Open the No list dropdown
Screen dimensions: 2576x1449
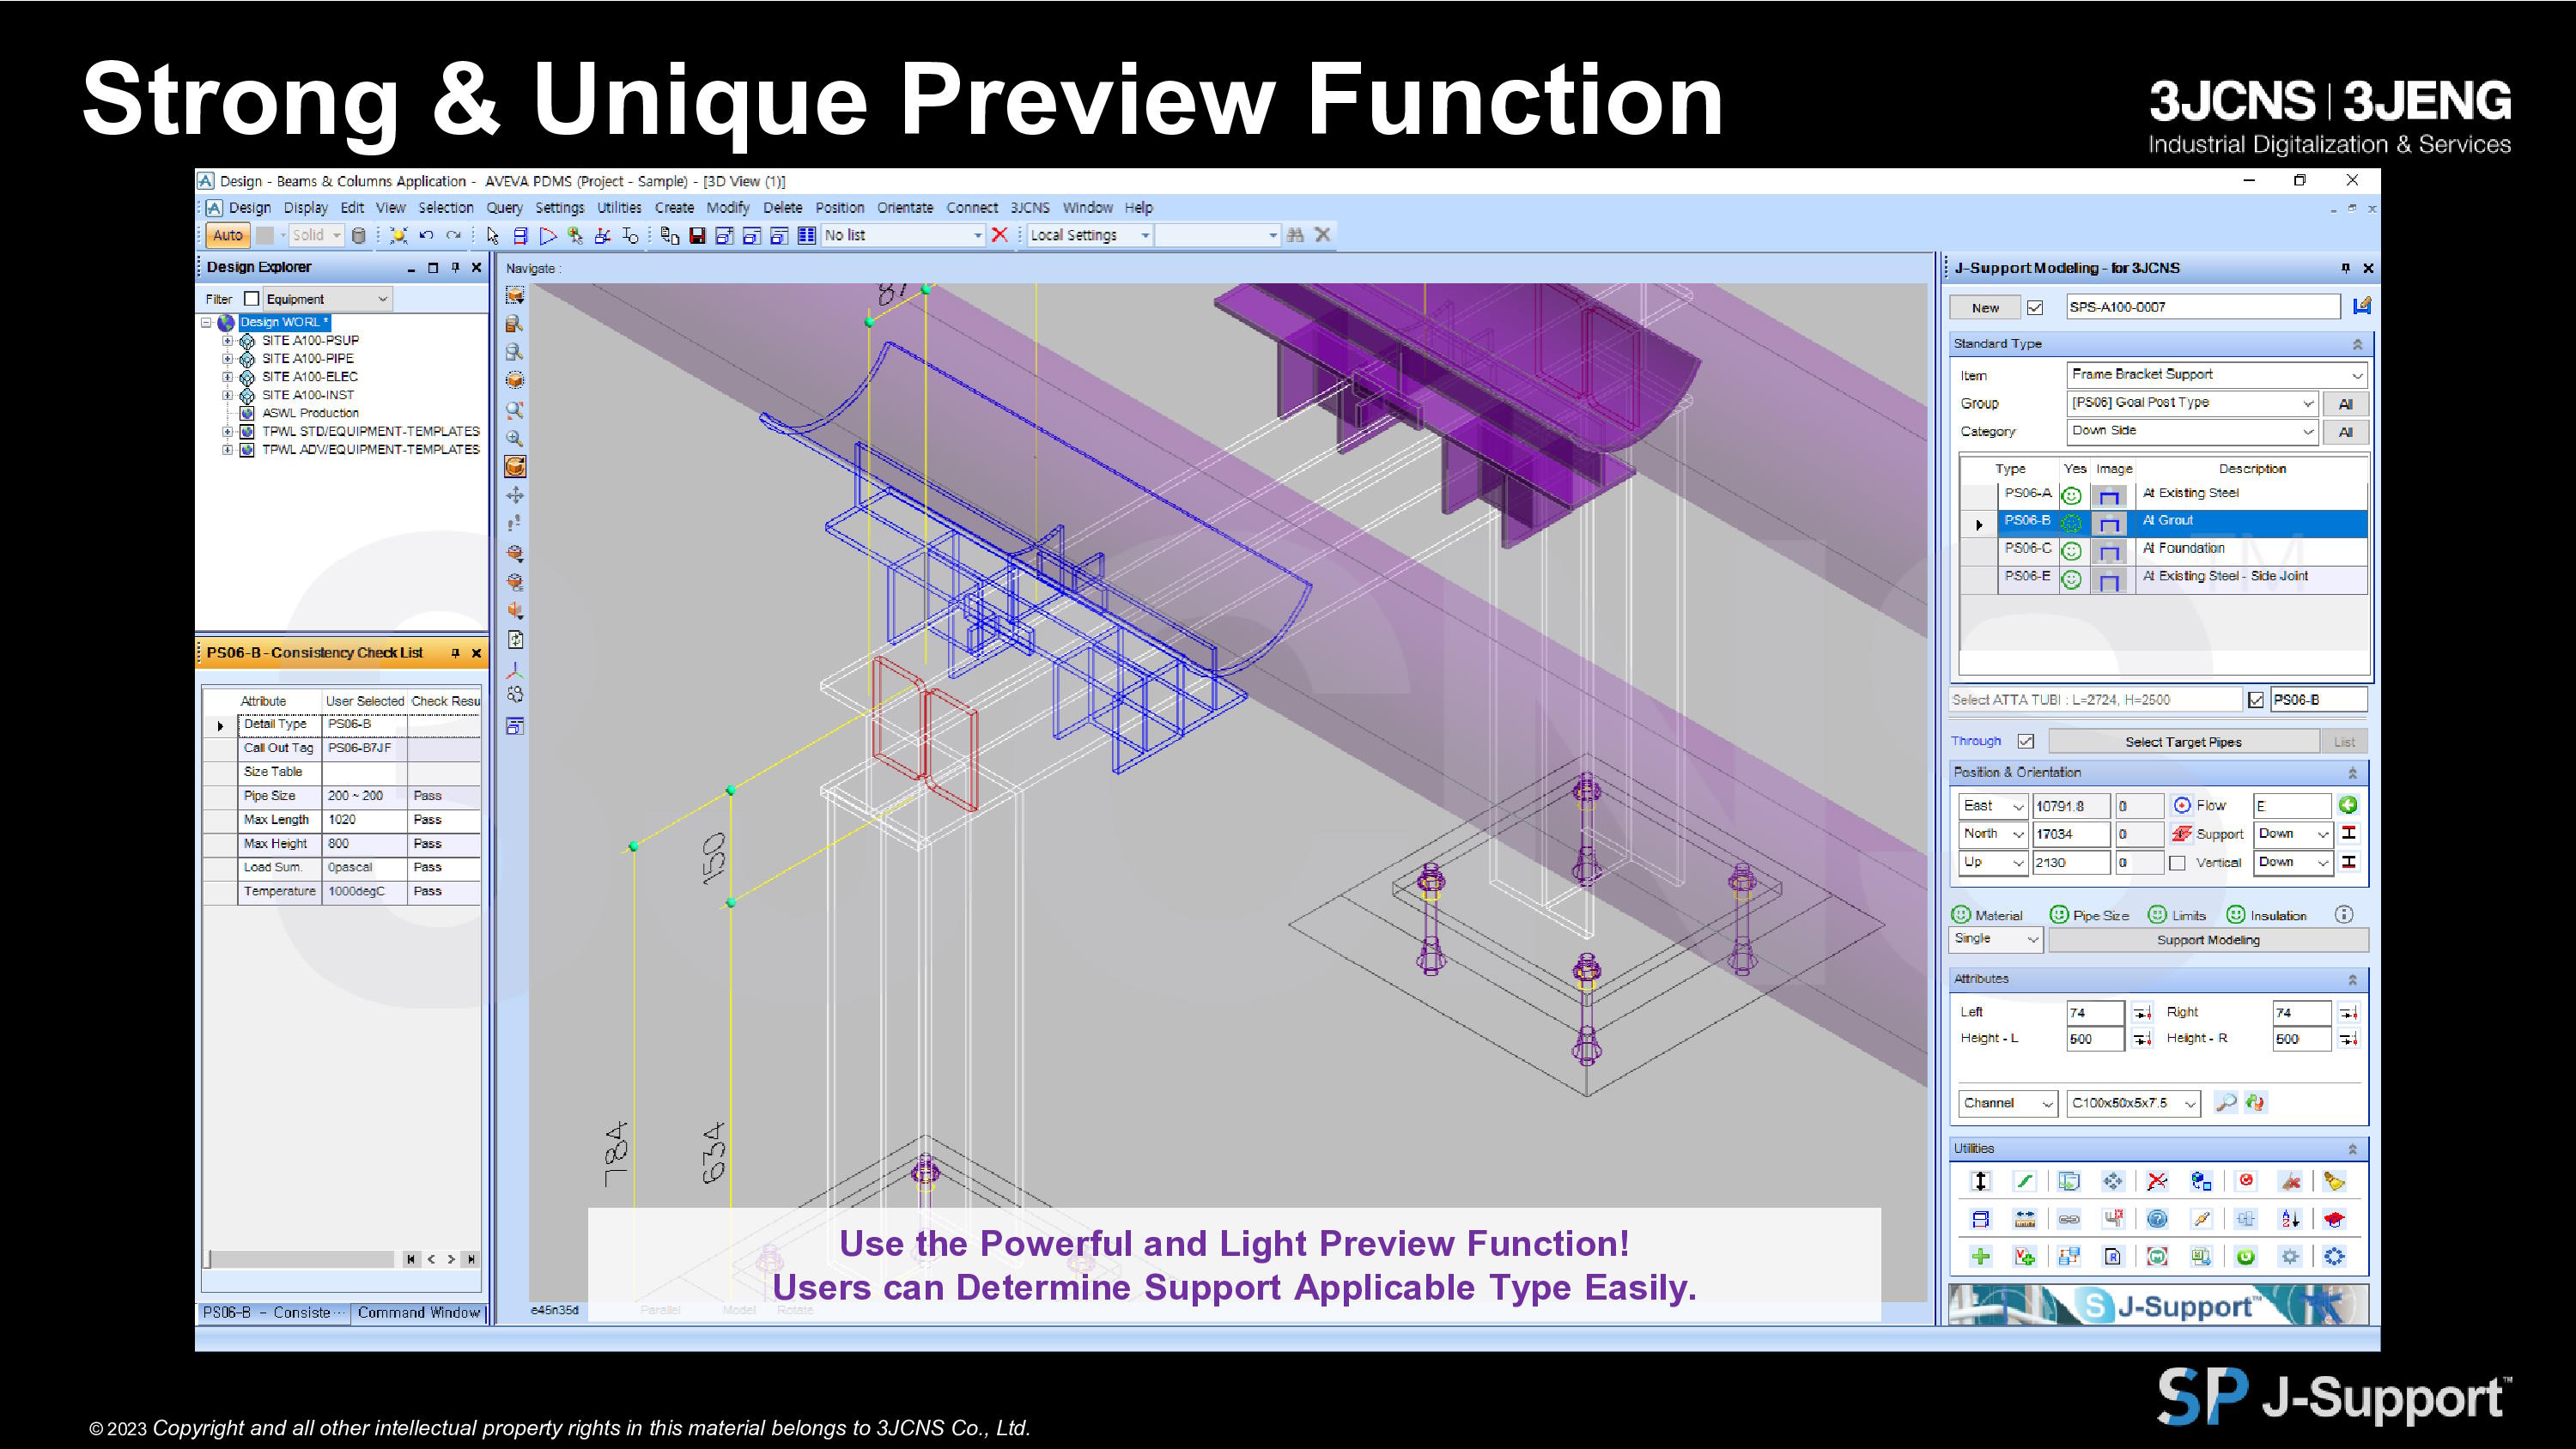coord(903,235)
